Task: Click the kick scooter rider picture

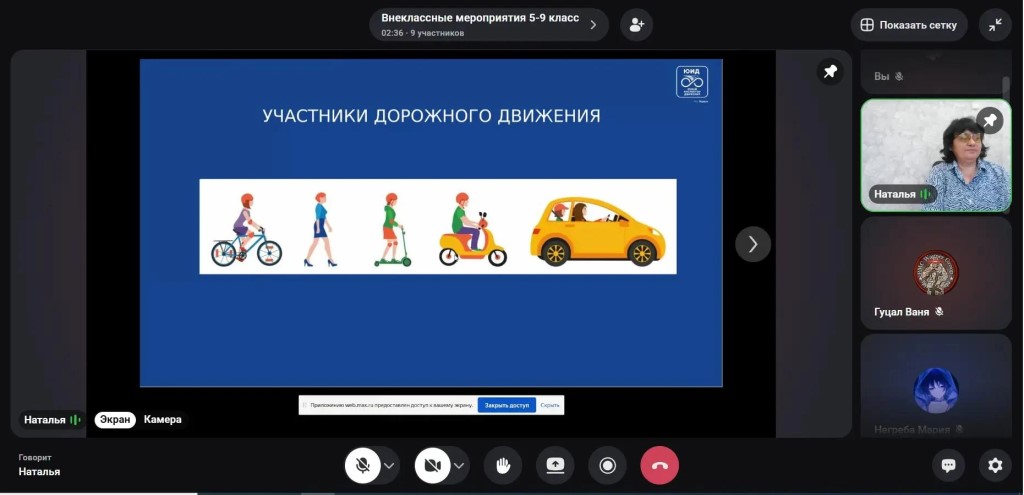Action: [392, 230]
